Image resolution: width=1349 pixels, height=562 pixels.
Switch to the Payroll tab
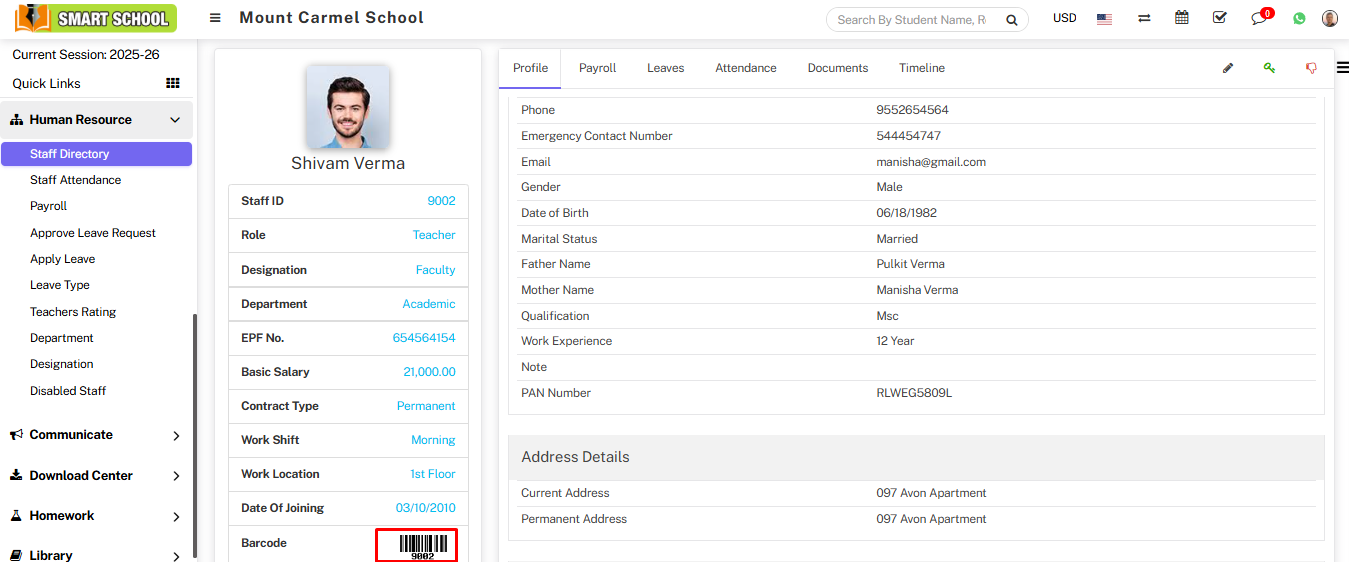(597, 68)
